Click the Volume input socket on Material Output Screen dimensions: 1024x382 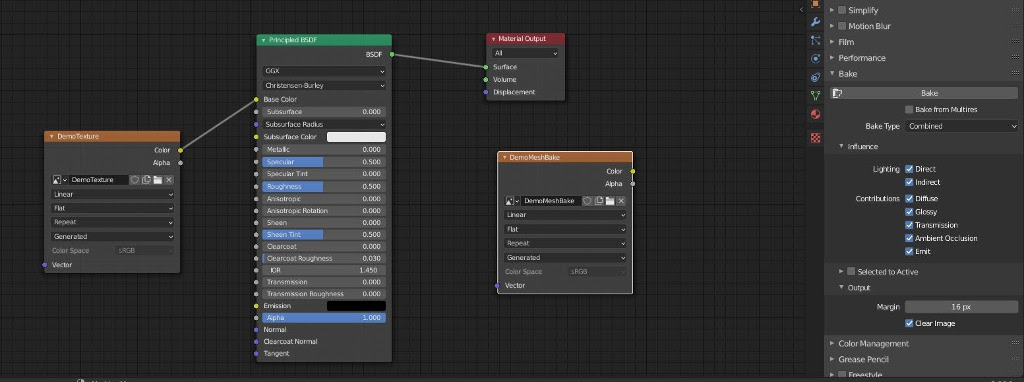click(486, 80)
